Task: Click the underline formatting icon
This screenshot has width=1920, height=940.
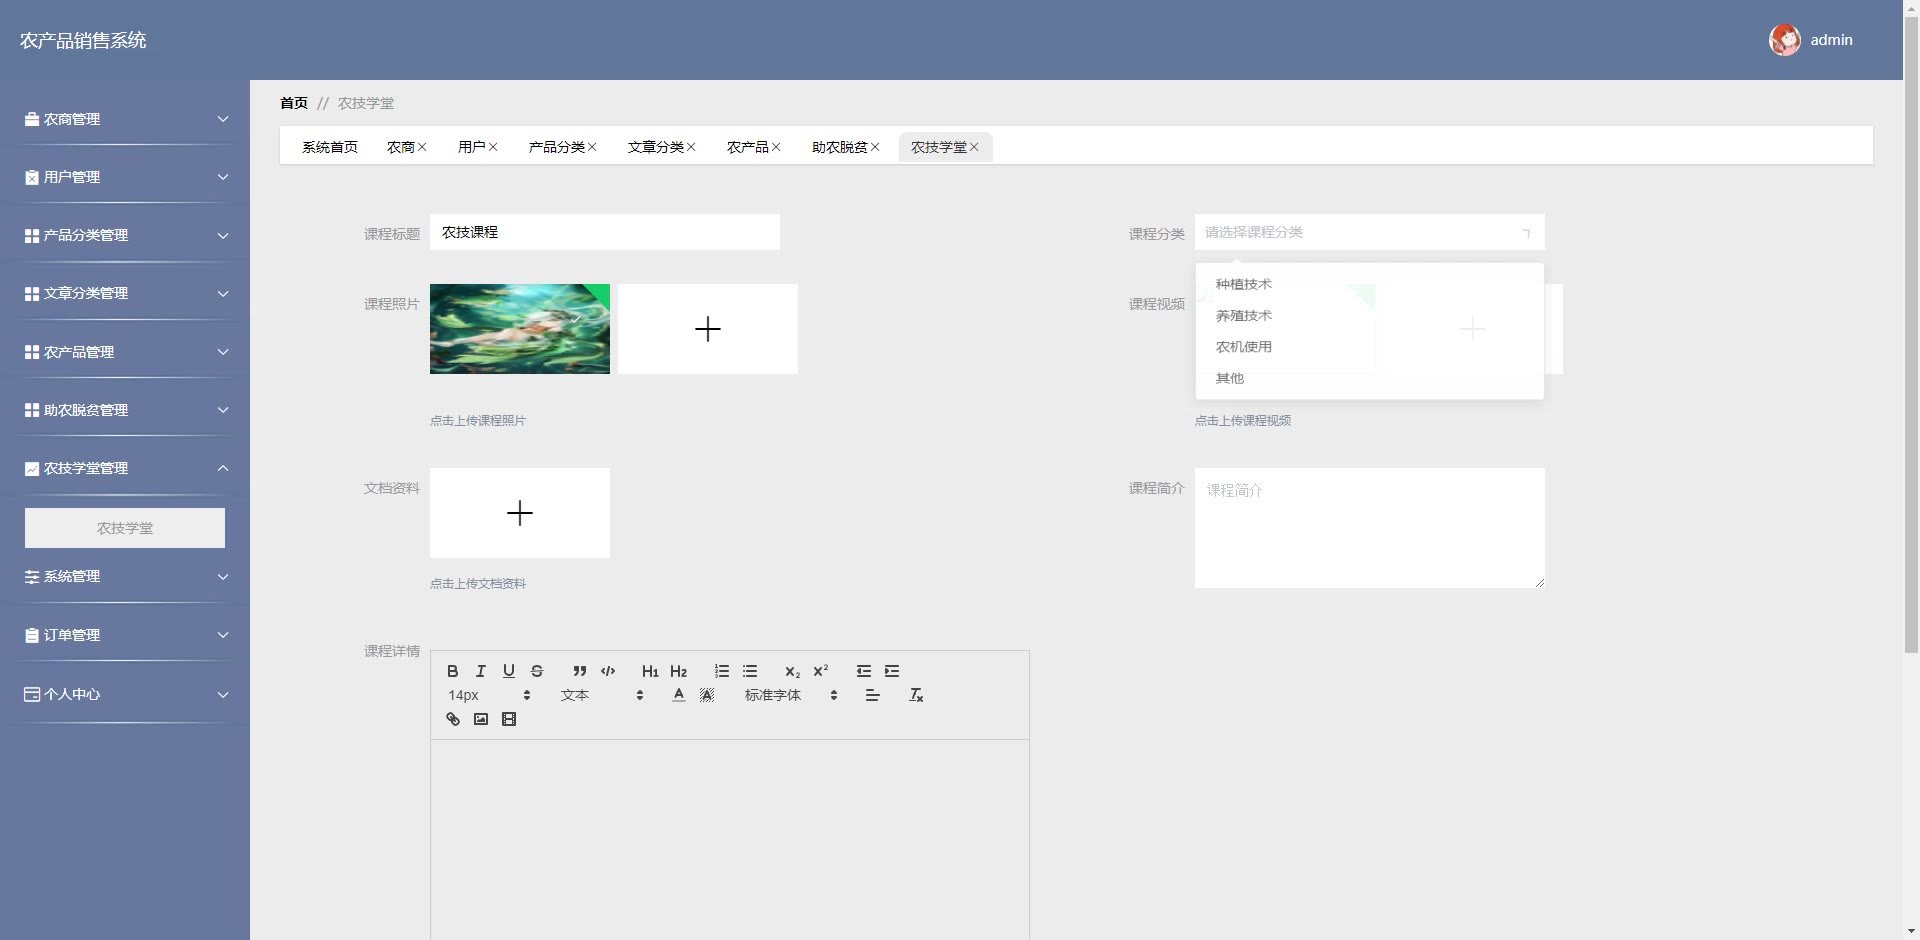Action: click(x=508, y=671)
